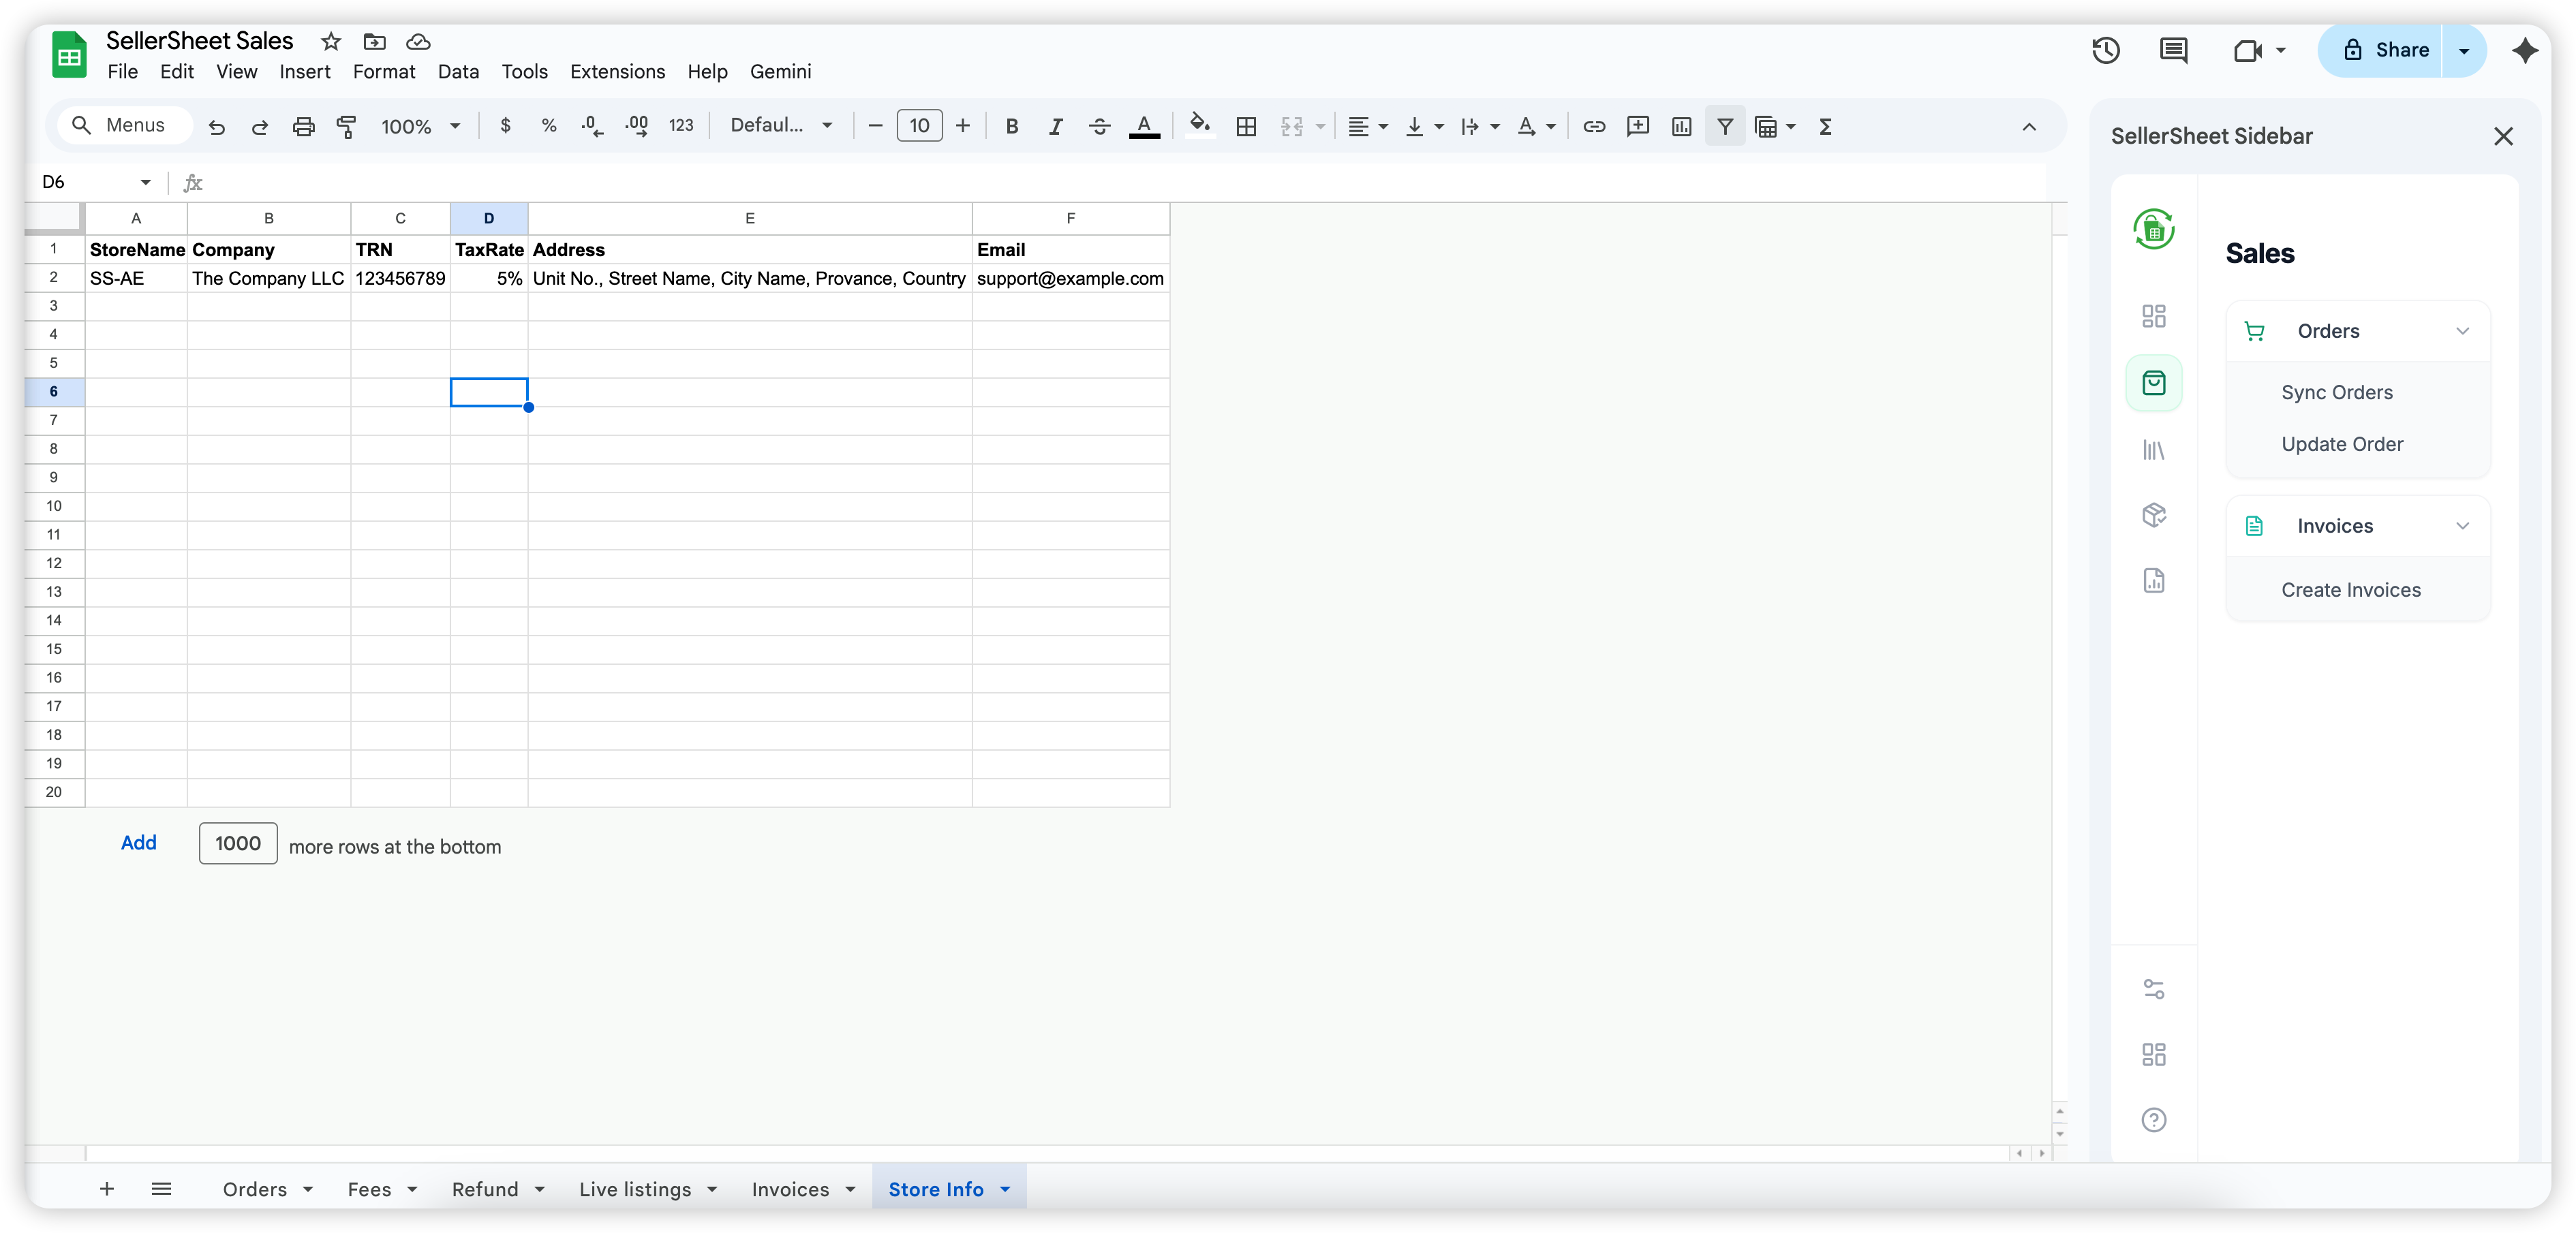Click Sync Orders in sidebar
This screenshot has width=2576, height=1233.
coord(2336,392)
